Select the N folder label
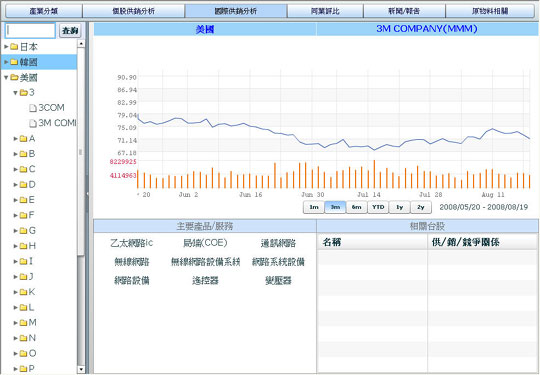 point(32,338)
